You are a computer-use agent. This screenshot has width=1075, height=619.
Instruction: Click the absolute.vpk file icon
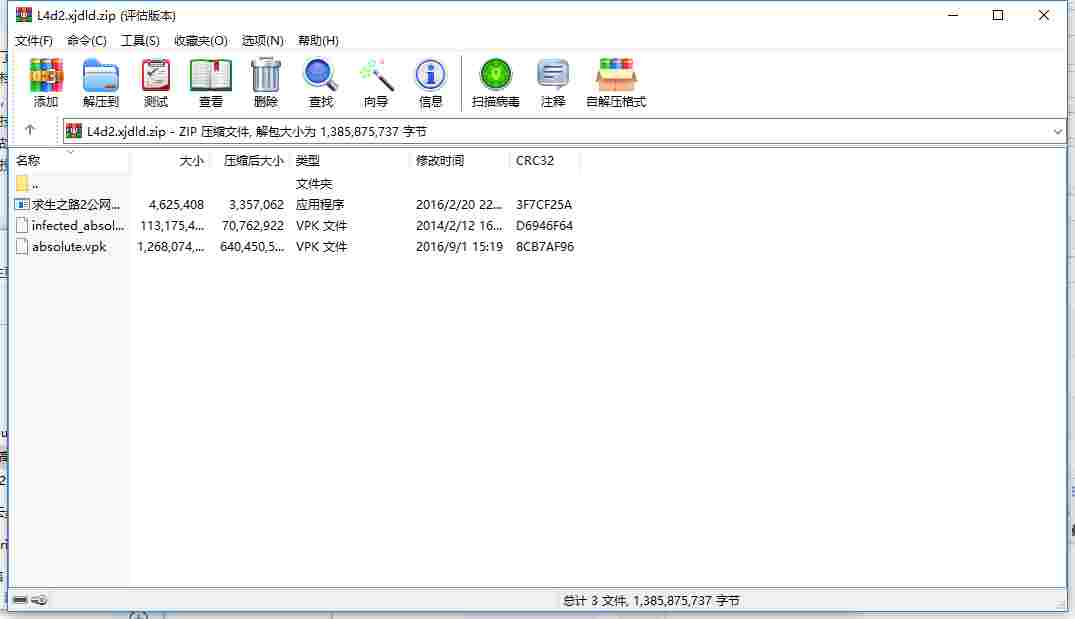22,247
